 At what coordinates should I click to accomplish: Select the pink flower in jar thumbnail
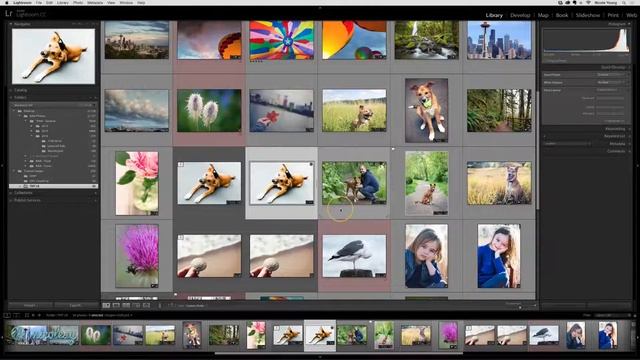137,183
